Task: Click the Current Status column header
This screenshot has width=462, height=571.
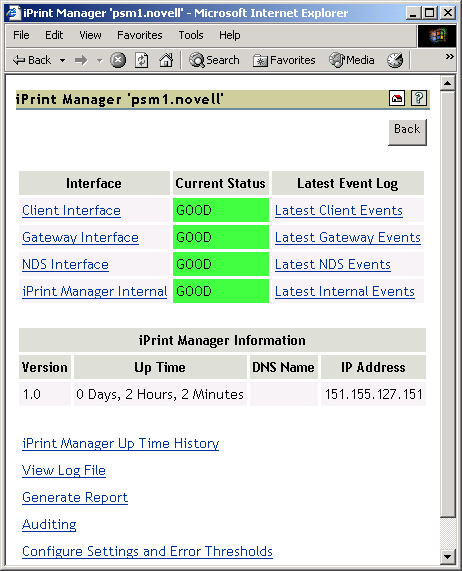Action: tap(221, 183)
